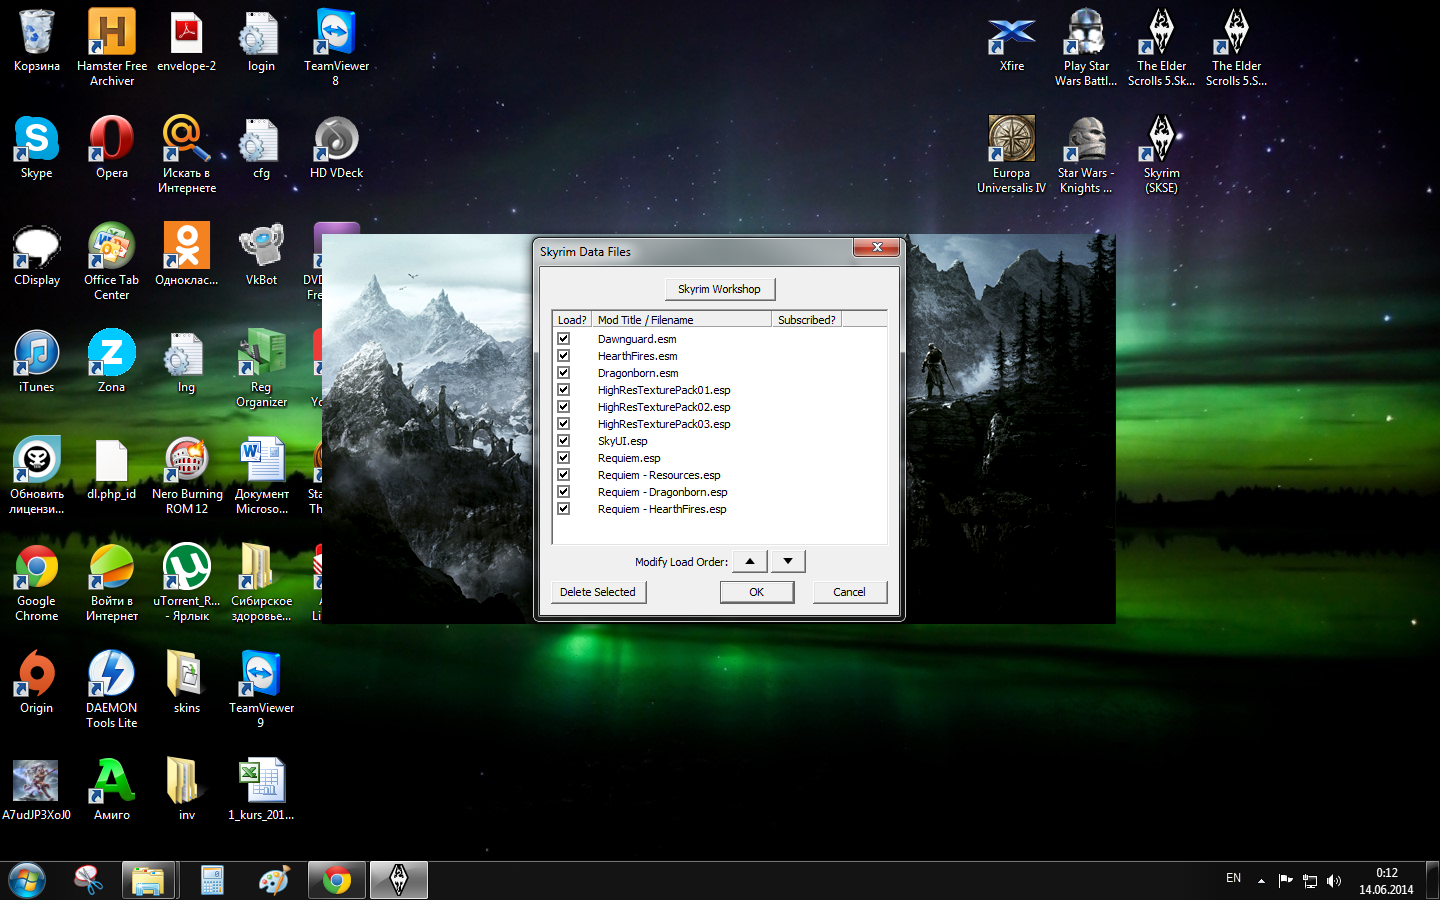Click the Windows Start button

click(27, 880)
